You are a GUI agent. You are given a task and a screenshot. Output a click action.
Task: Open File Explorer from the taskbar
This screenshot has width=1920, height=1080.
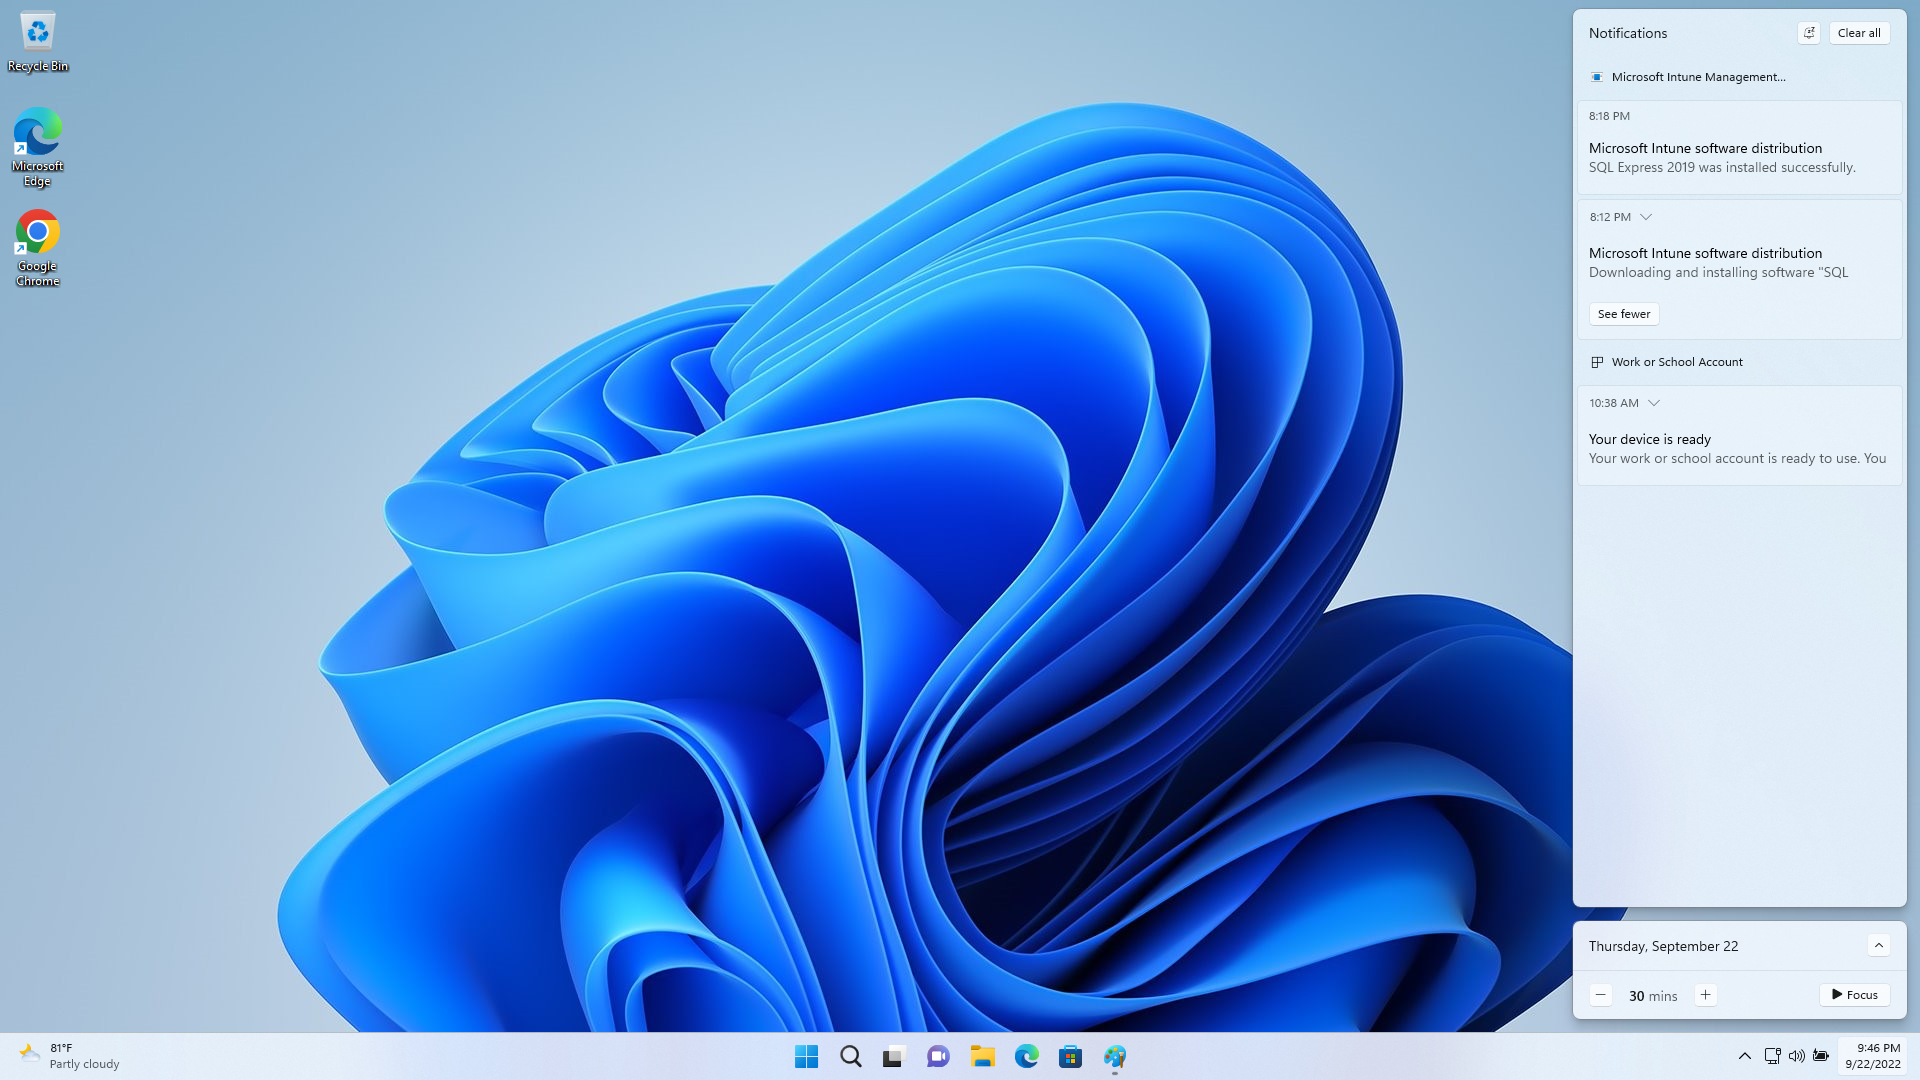[x=982, y=1056]
